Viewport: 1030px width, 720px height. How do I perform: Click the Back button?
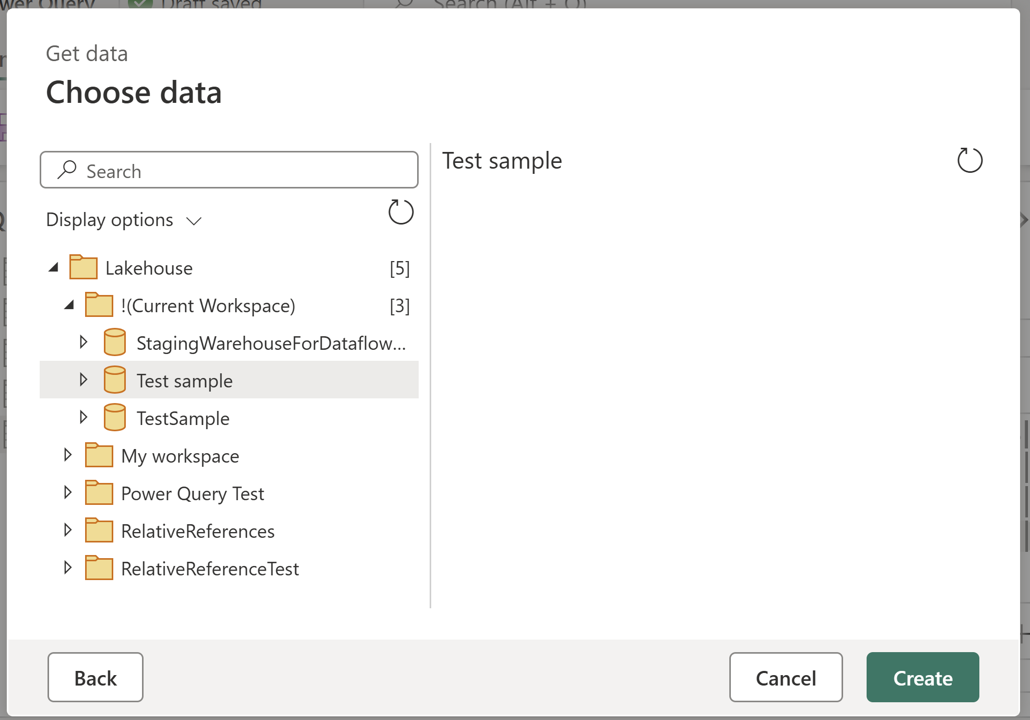(x=95, y=677)
